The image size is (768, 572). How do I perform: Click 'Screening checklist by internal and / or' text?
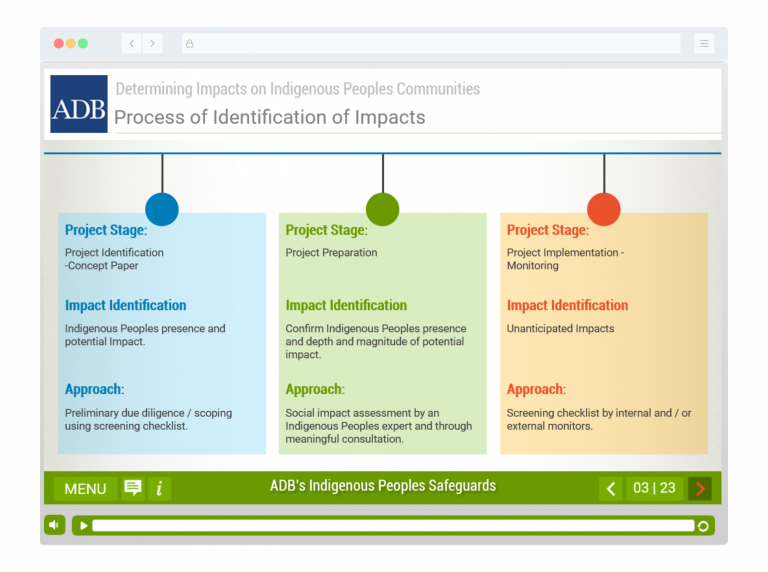599,413
